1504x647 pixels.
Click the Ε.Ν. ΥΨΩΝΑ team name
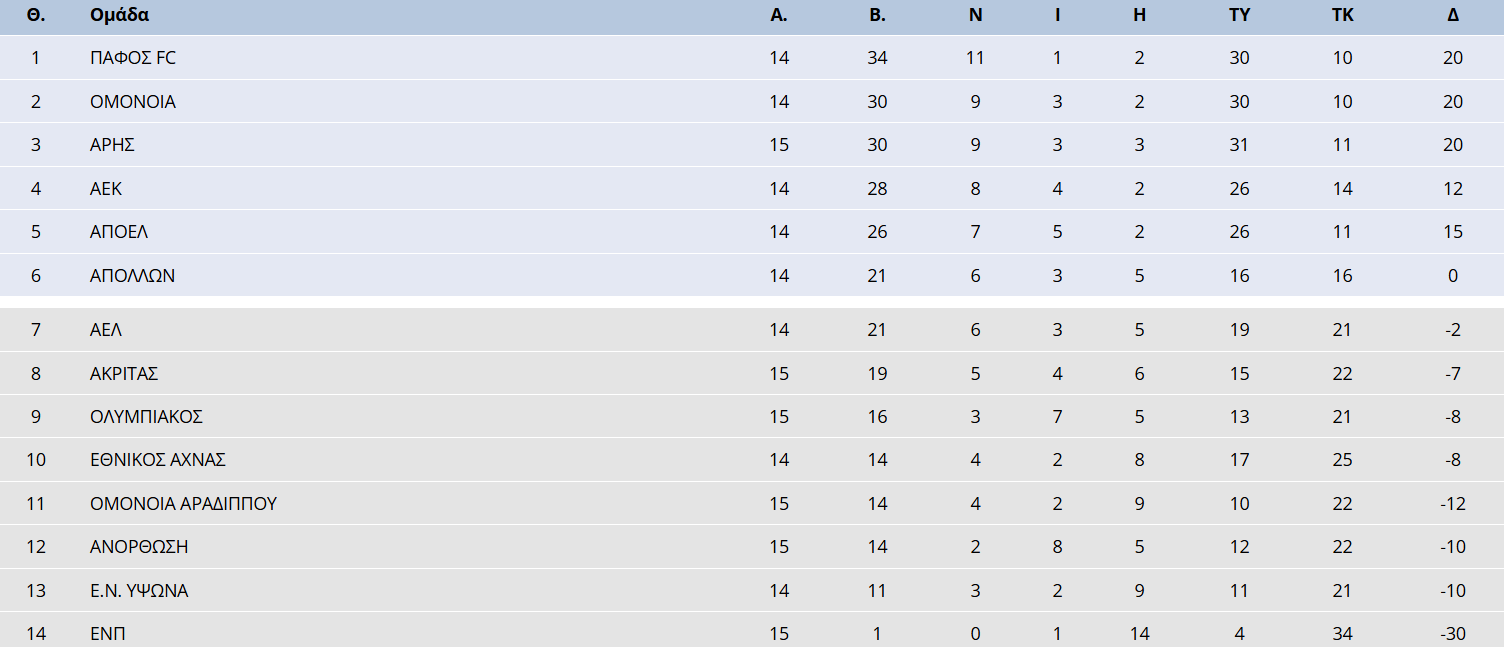point(139,591)
